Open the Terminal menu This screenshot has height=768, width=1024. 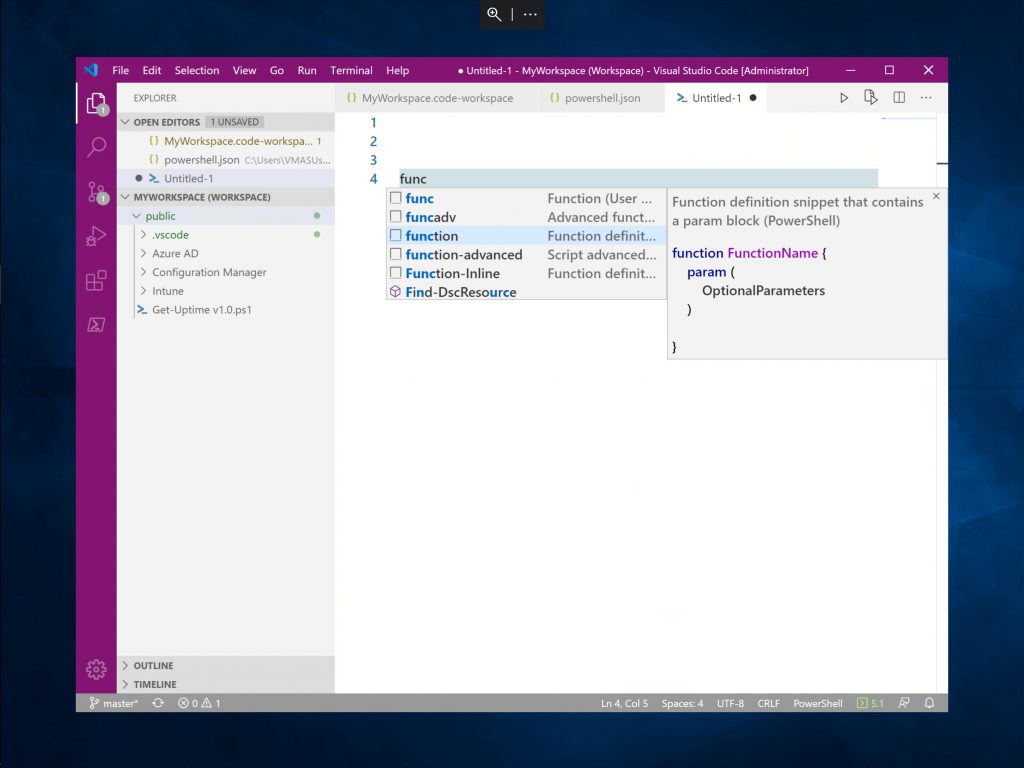point(351,71)
